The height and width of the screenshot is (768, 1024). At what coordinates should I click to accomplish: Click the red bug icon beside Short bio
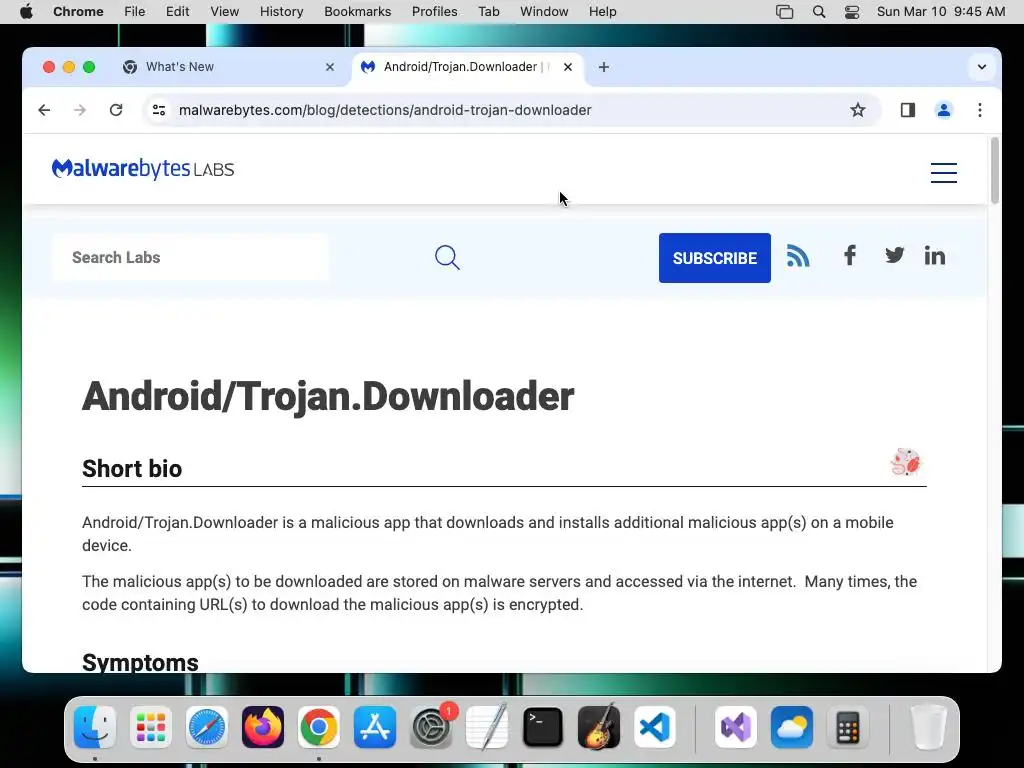905,462
